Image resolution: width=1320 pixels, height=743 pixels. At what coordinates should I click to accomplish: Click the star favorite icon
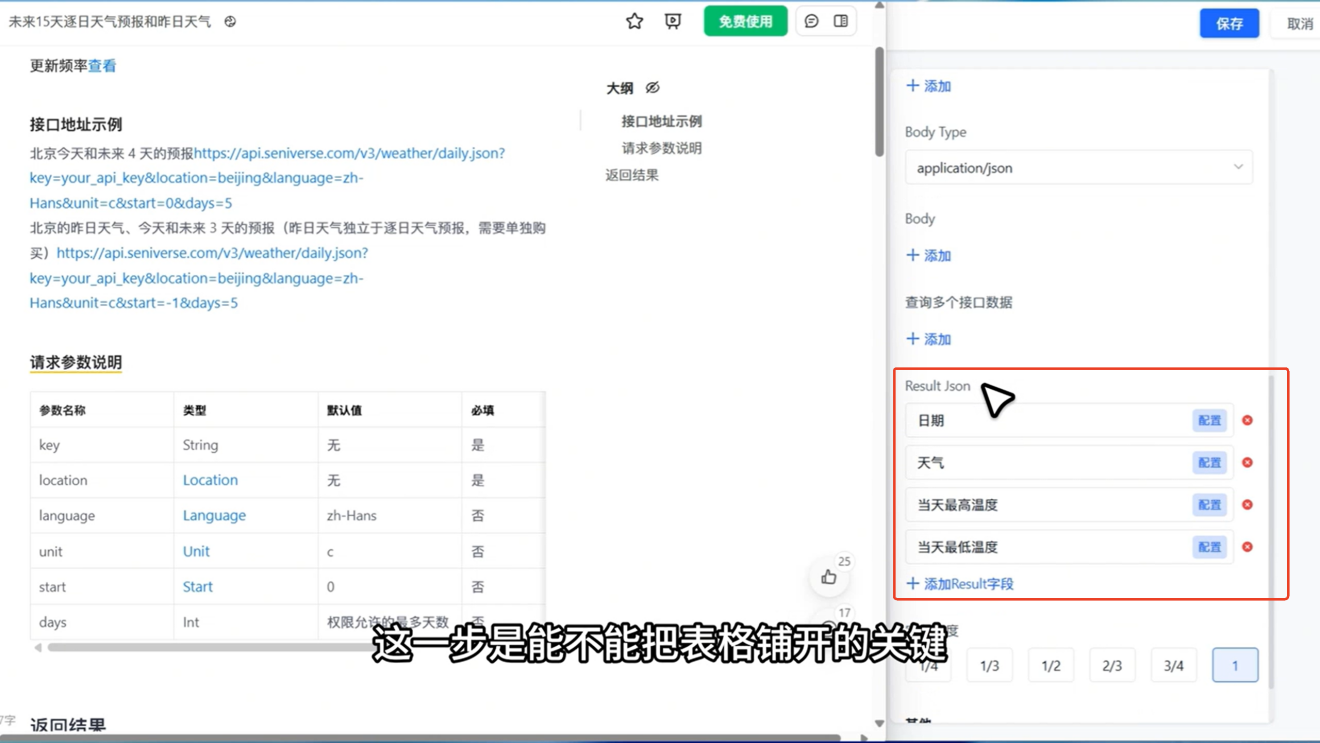(x=634, y=21)
